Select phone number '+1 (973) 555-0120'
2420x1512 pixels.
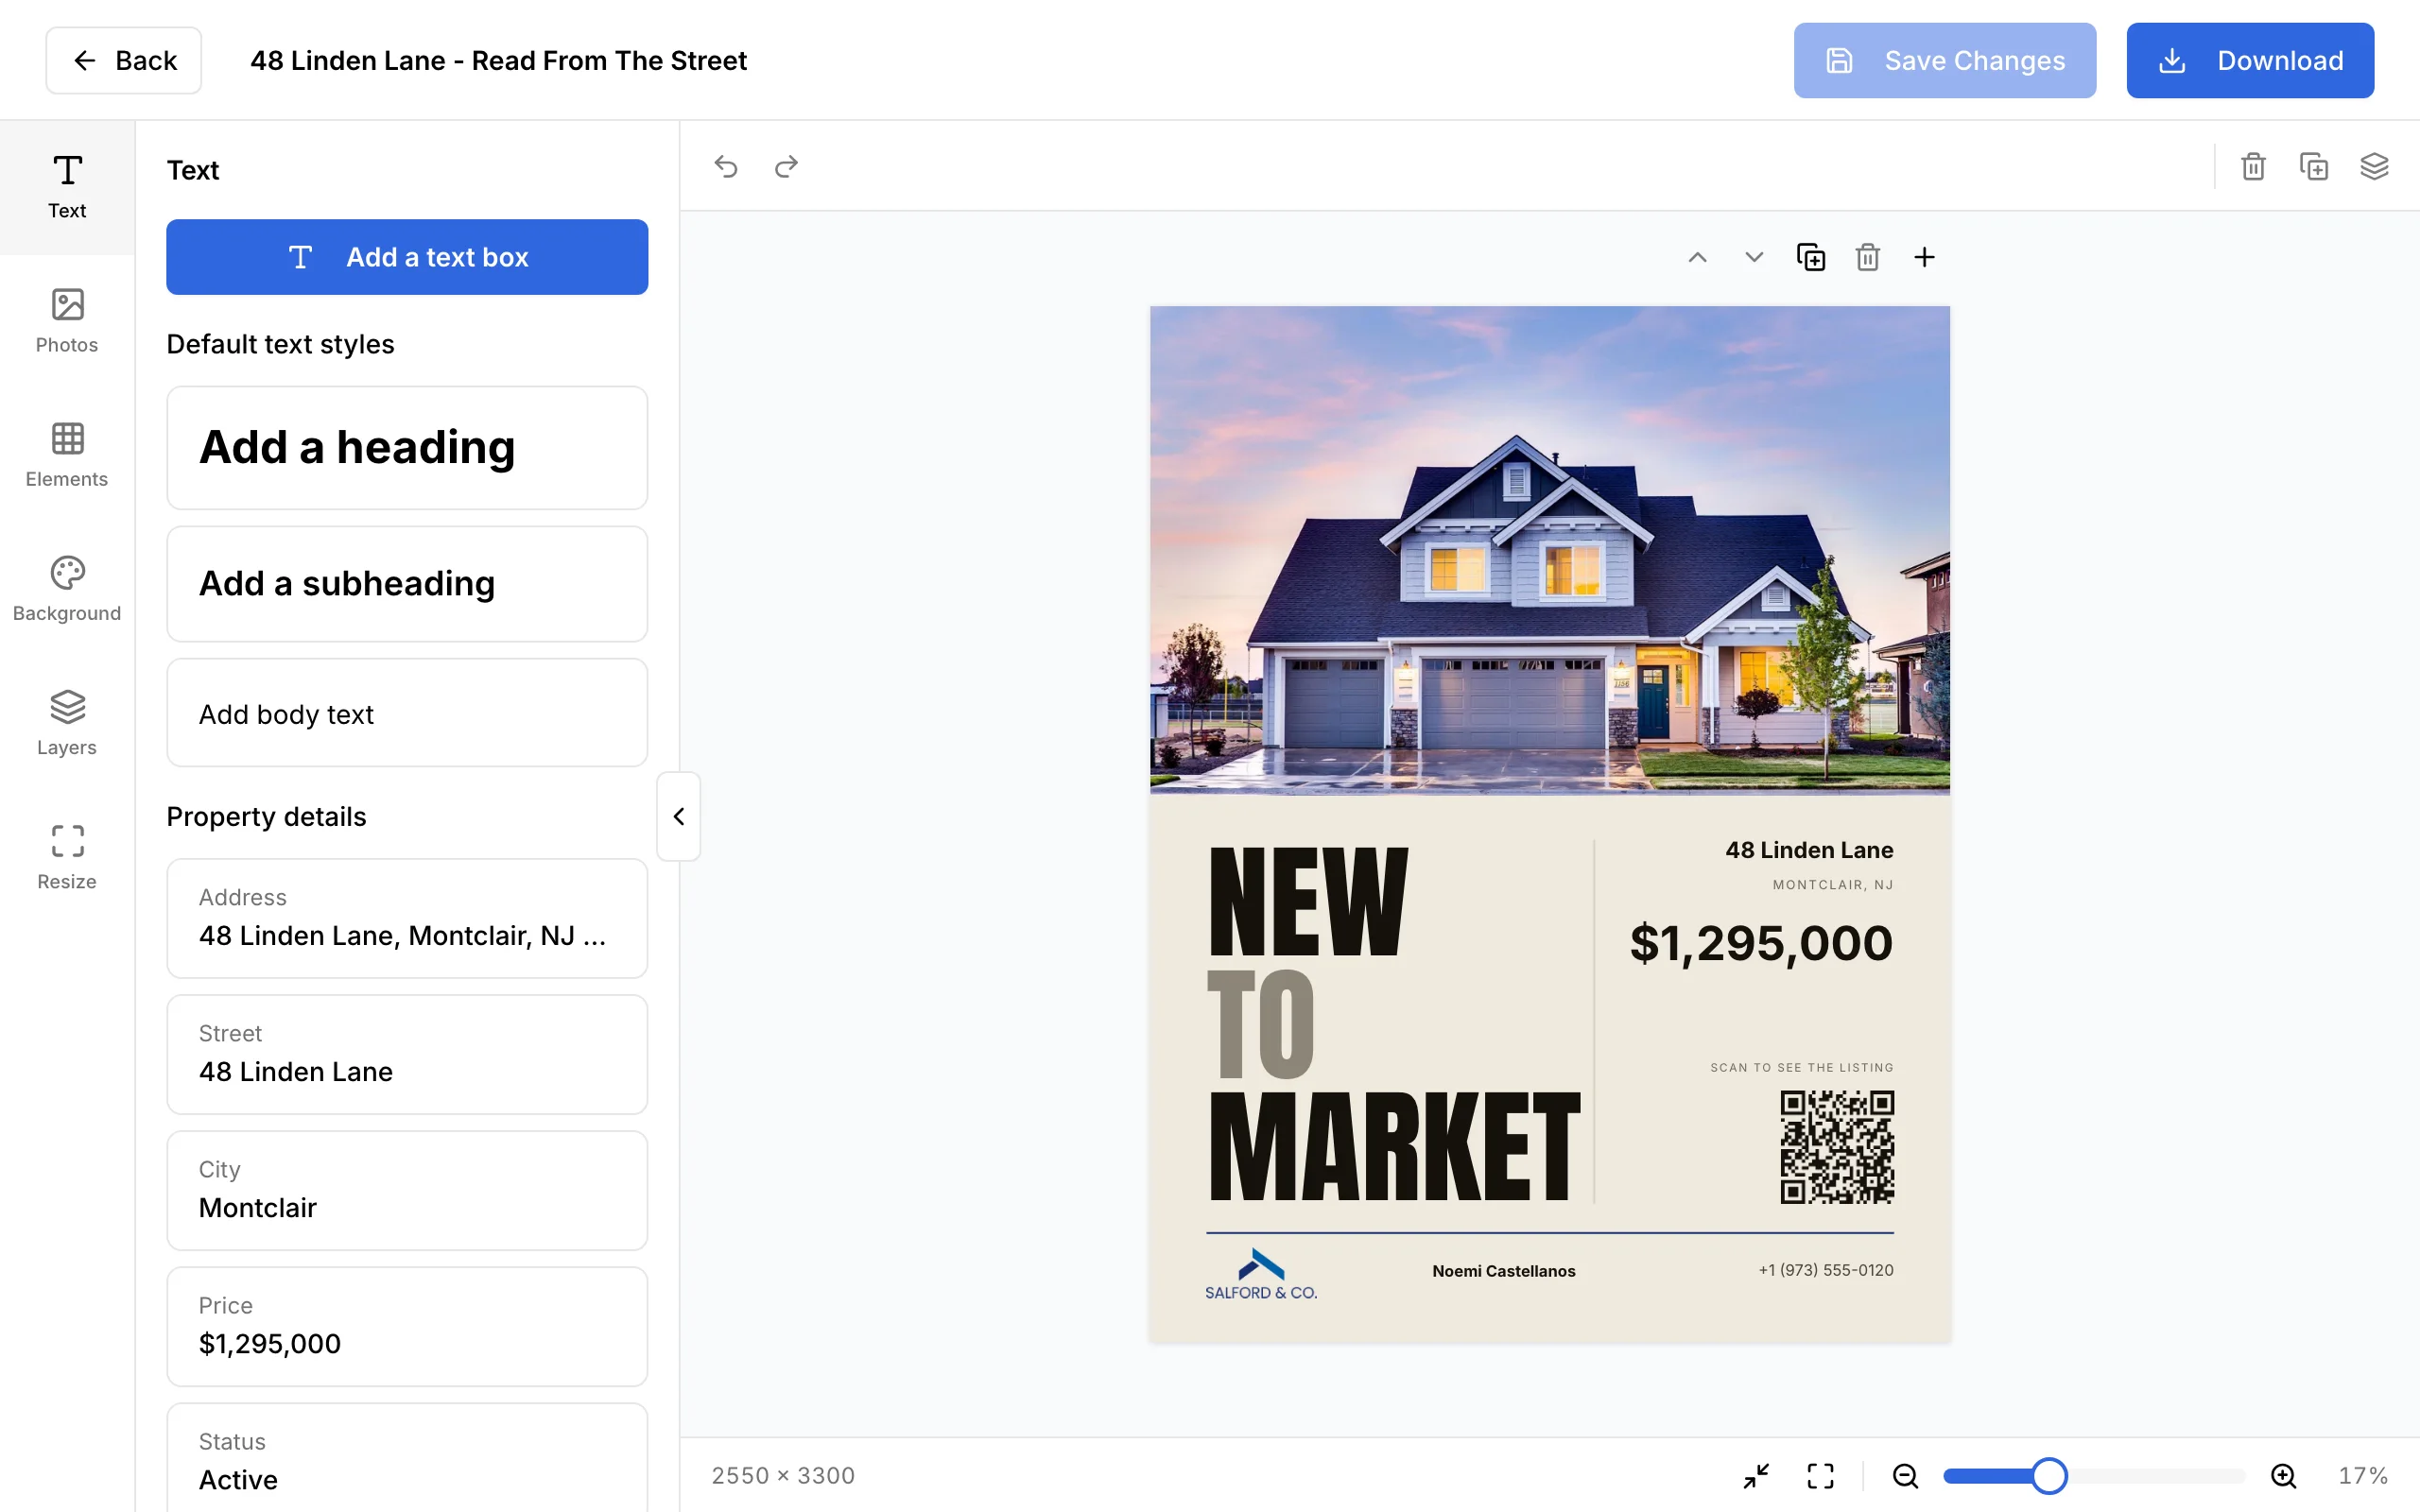coord(1826,1270)
